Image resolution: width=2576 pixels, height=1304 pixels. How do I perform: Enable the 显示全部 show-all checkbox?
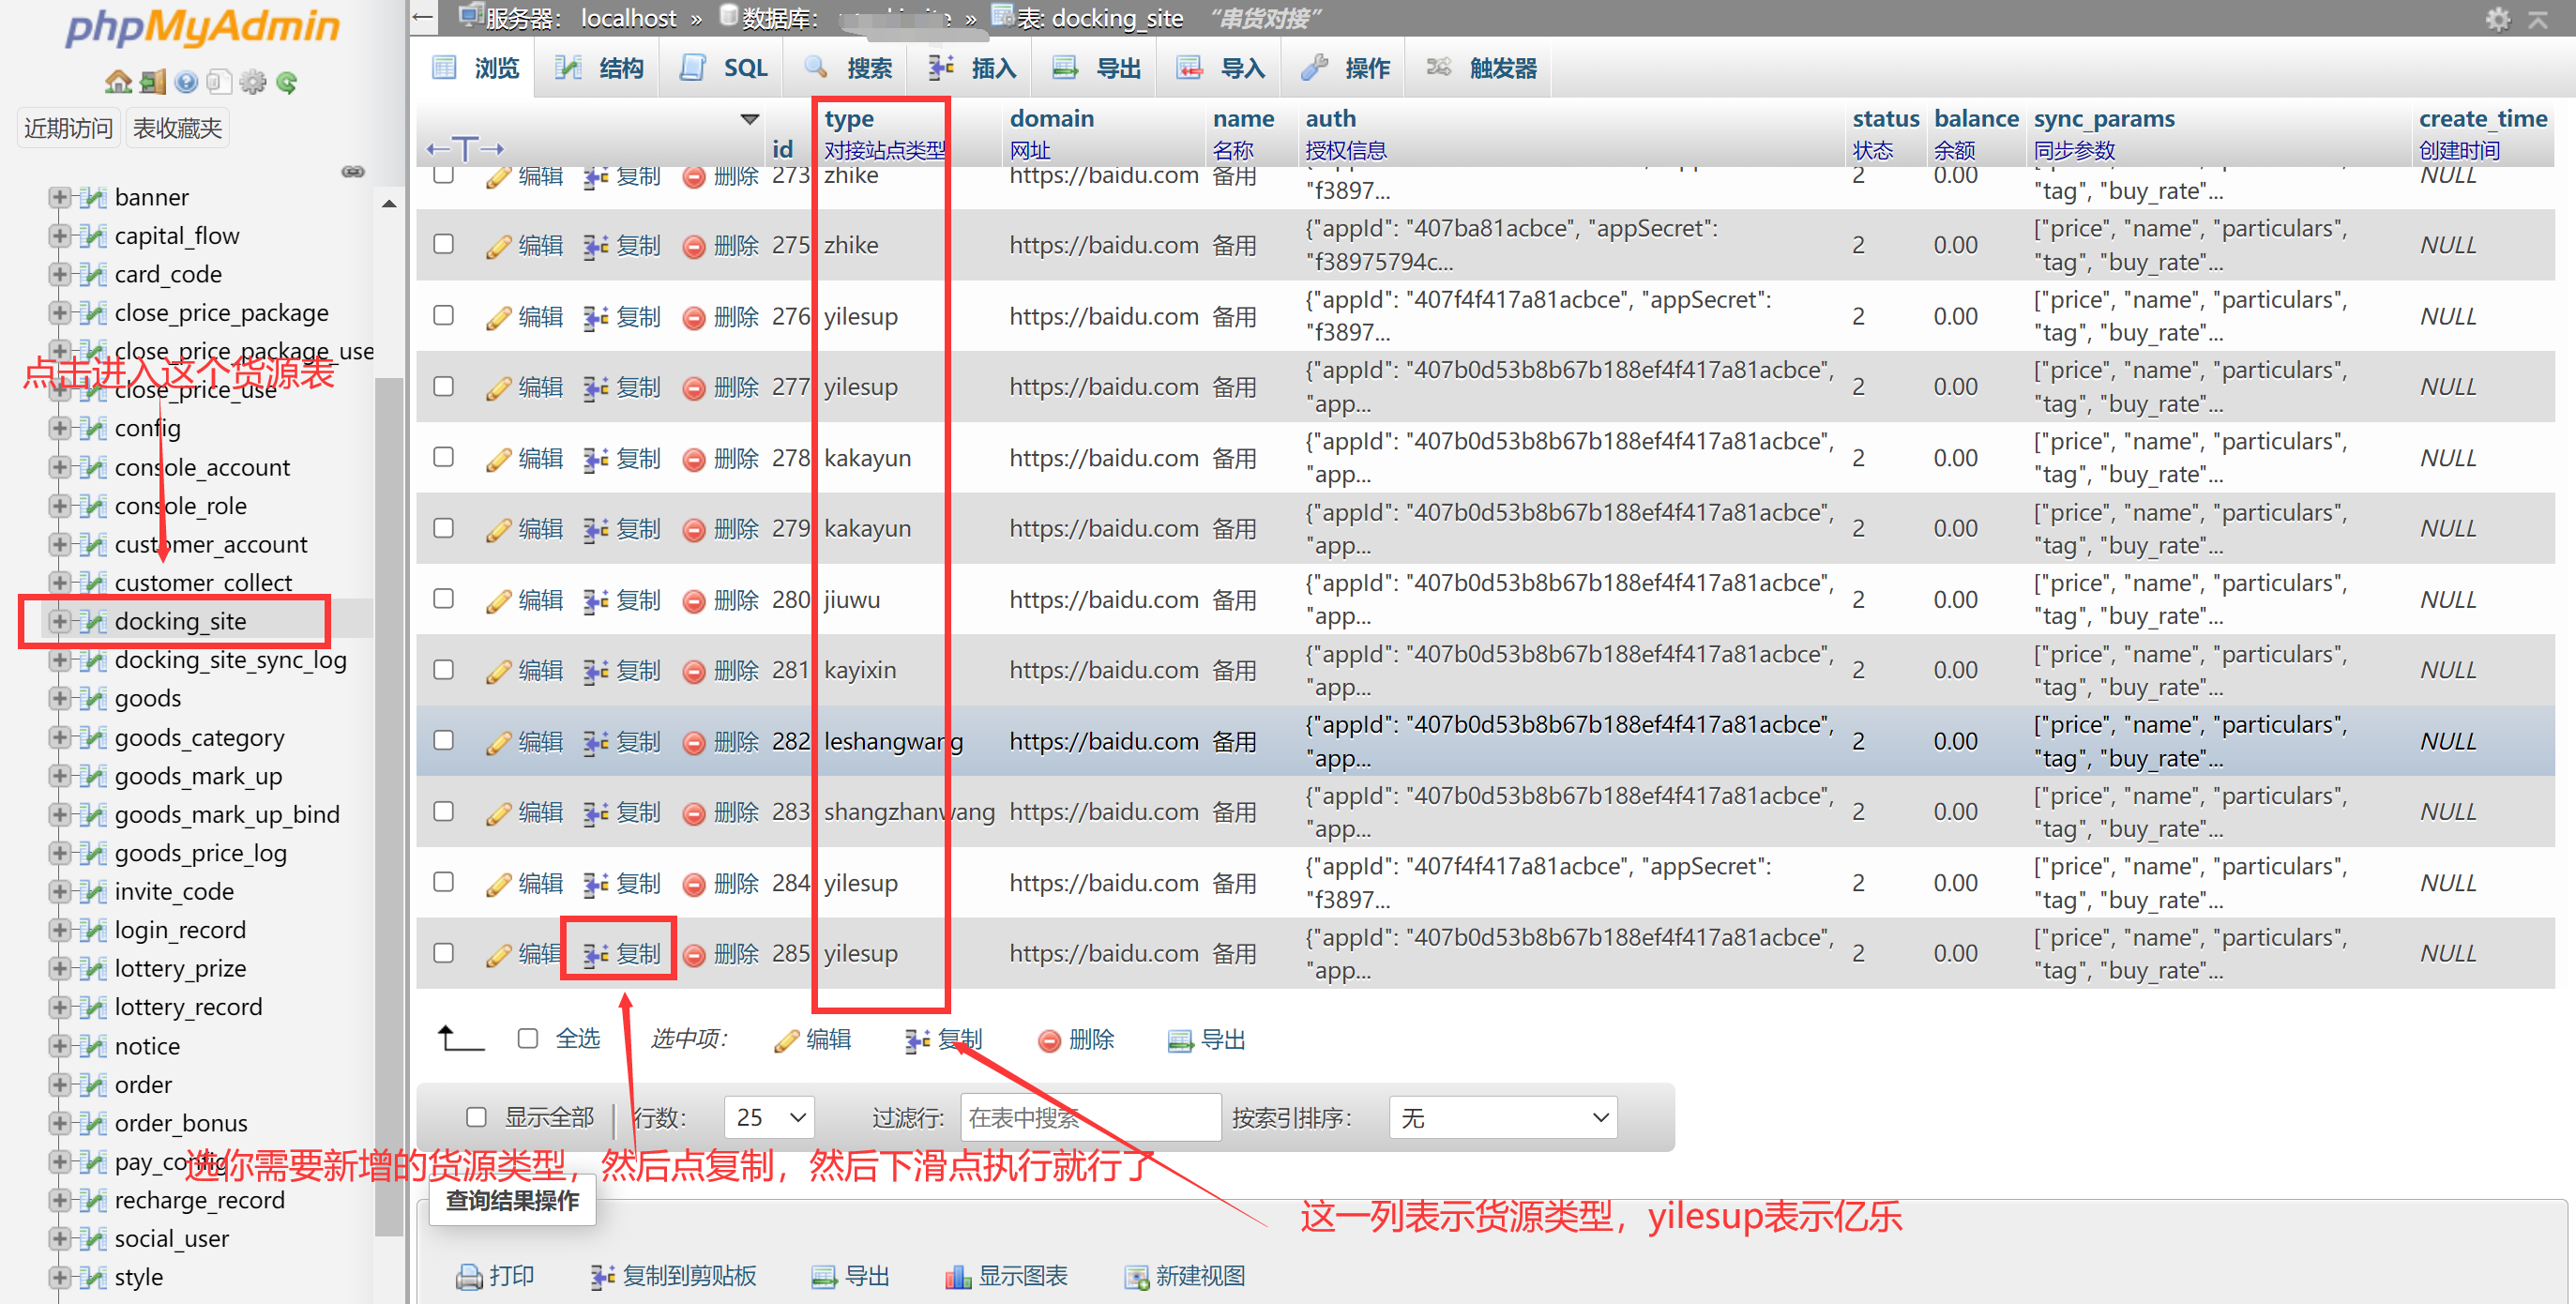click(x=476, y=1117)
